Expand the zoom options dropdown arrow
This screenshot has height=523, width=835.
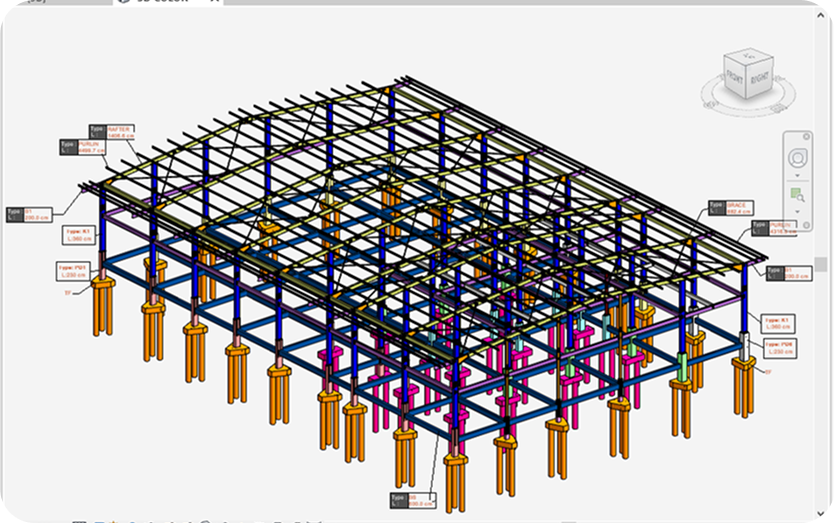(797, 211)
